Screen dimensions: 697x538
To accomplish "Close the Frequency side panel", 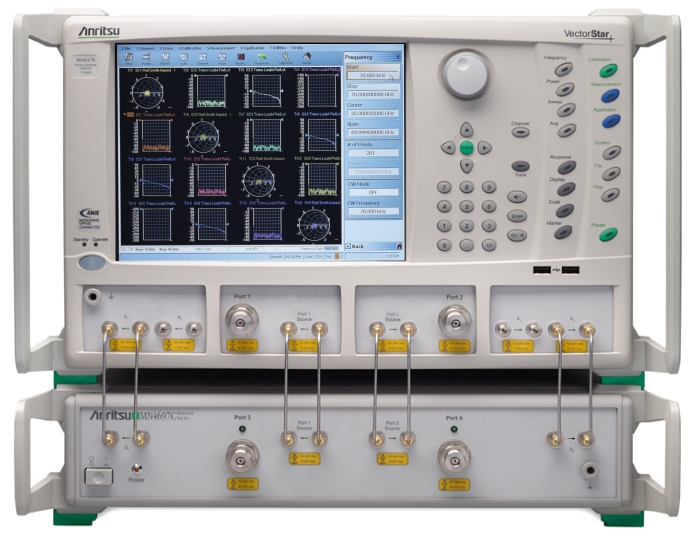I will (x=398, y=57).
